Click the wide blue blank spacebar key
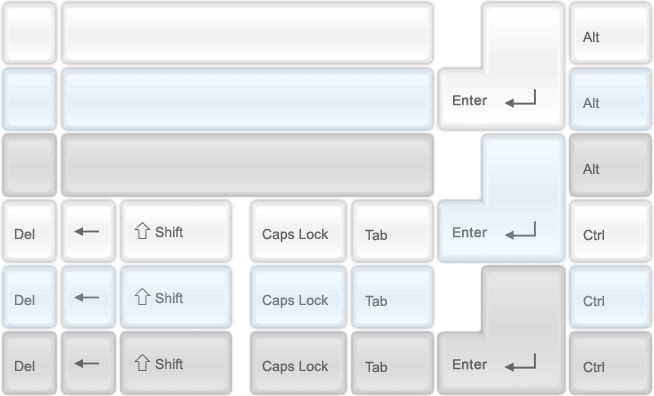This screenshot has width=654, height=396. coord(247,99)
